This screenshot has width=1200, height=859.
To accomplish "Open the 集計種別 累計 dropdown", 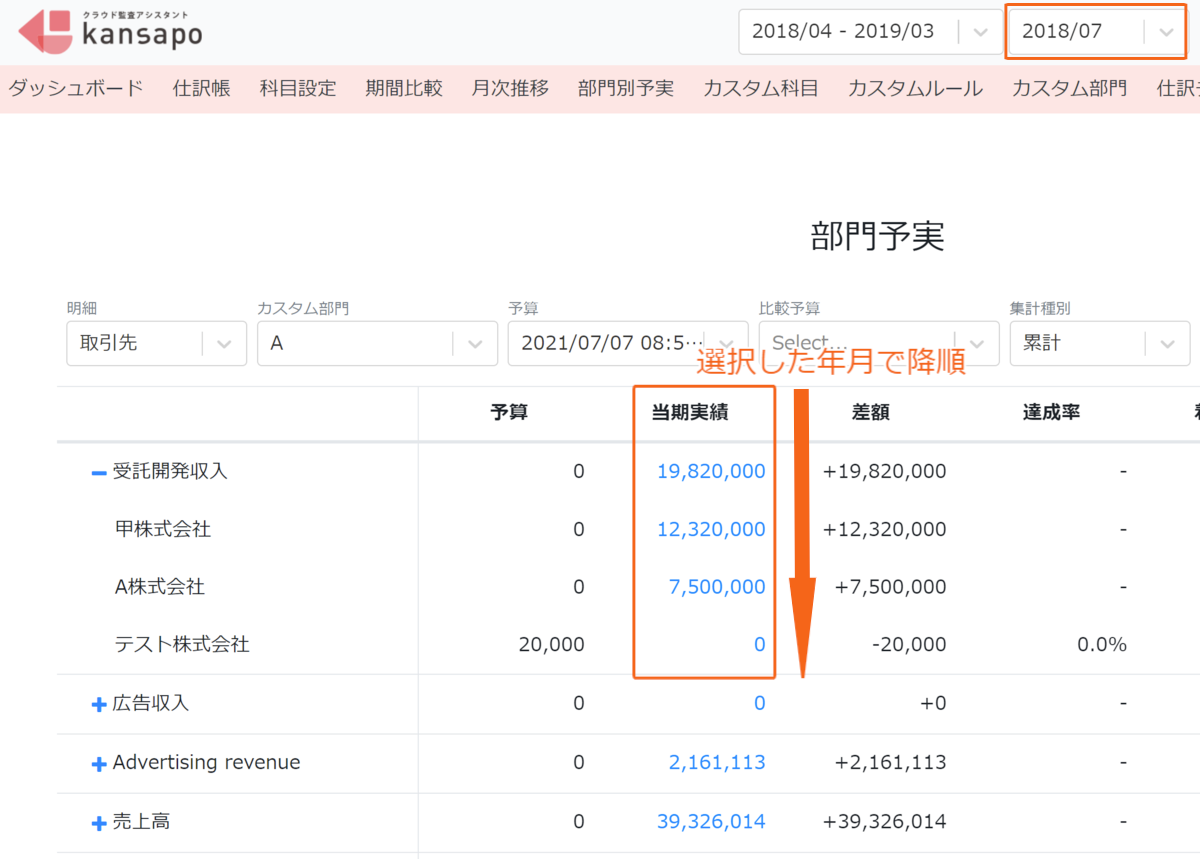I will tap(1099, 343).
